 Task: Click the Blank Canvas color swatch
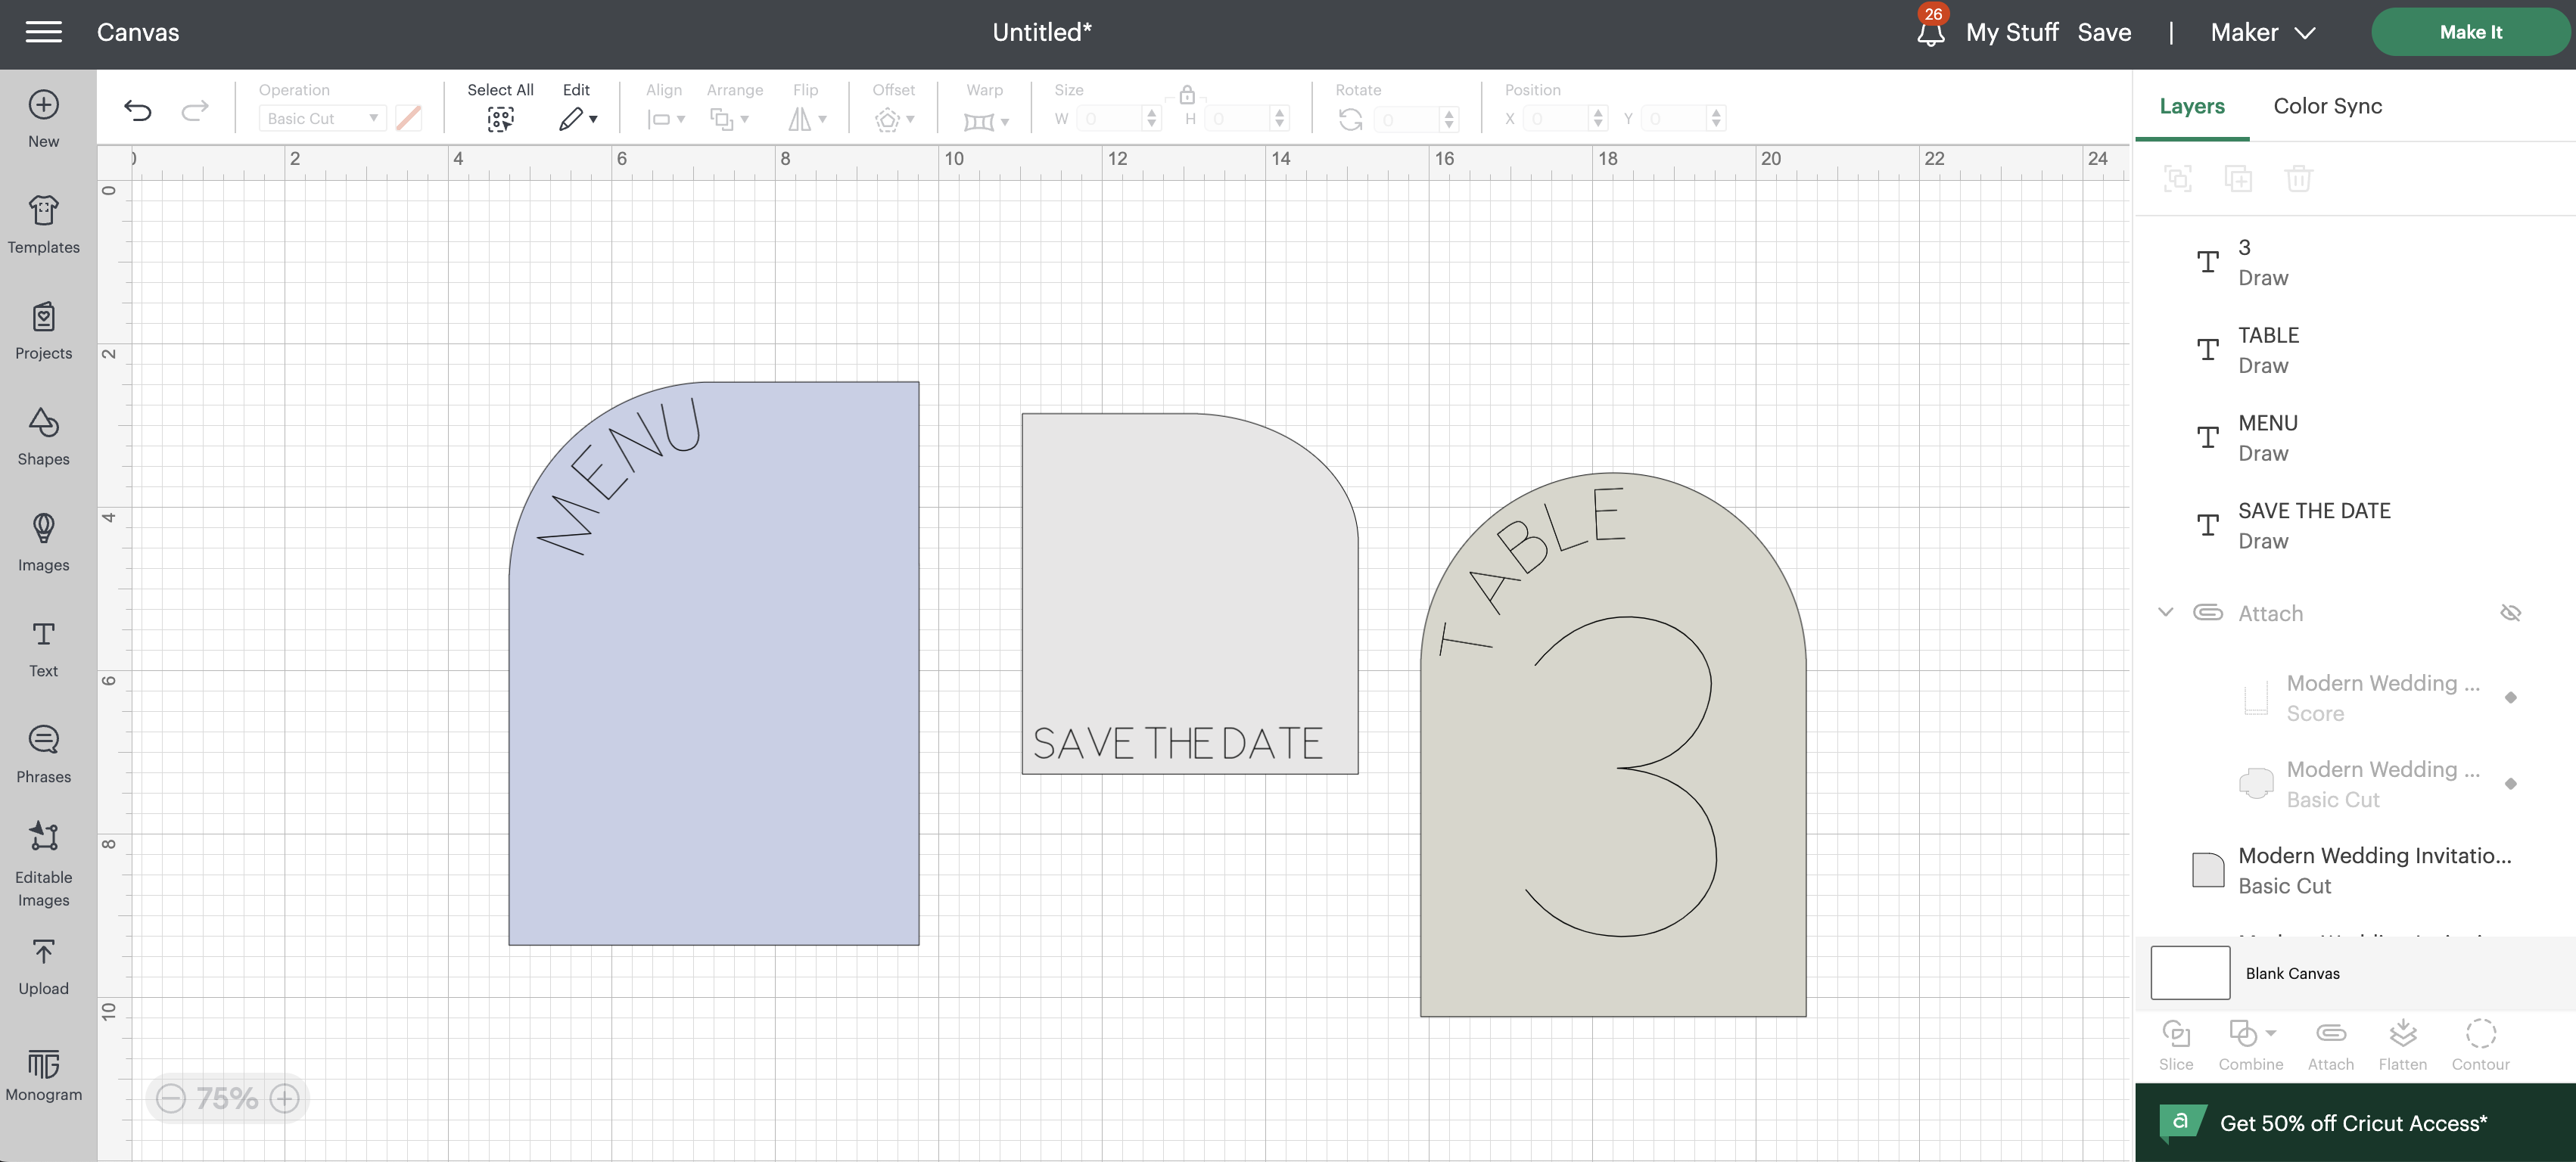point(2190,973)
